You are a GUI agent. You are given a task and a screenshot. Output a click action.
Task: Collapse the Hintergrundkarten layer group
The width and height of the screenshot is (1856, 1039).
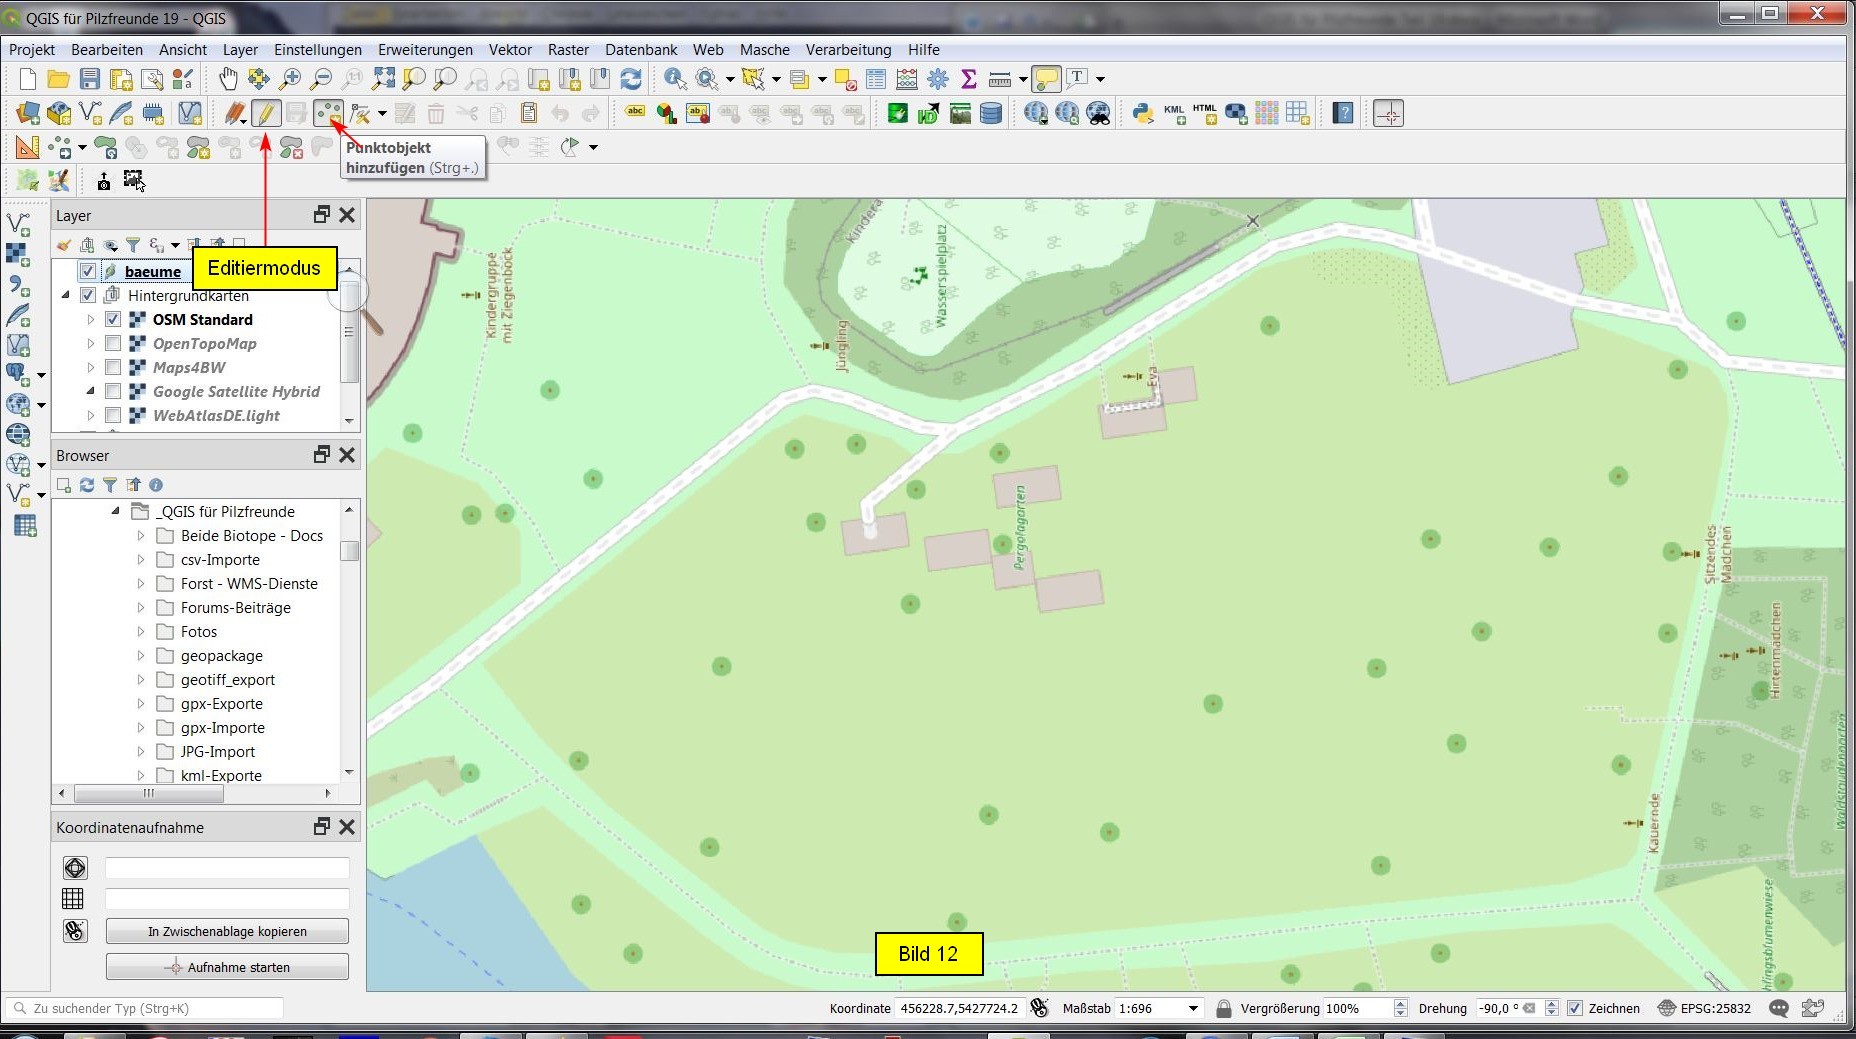pos(66,296)
